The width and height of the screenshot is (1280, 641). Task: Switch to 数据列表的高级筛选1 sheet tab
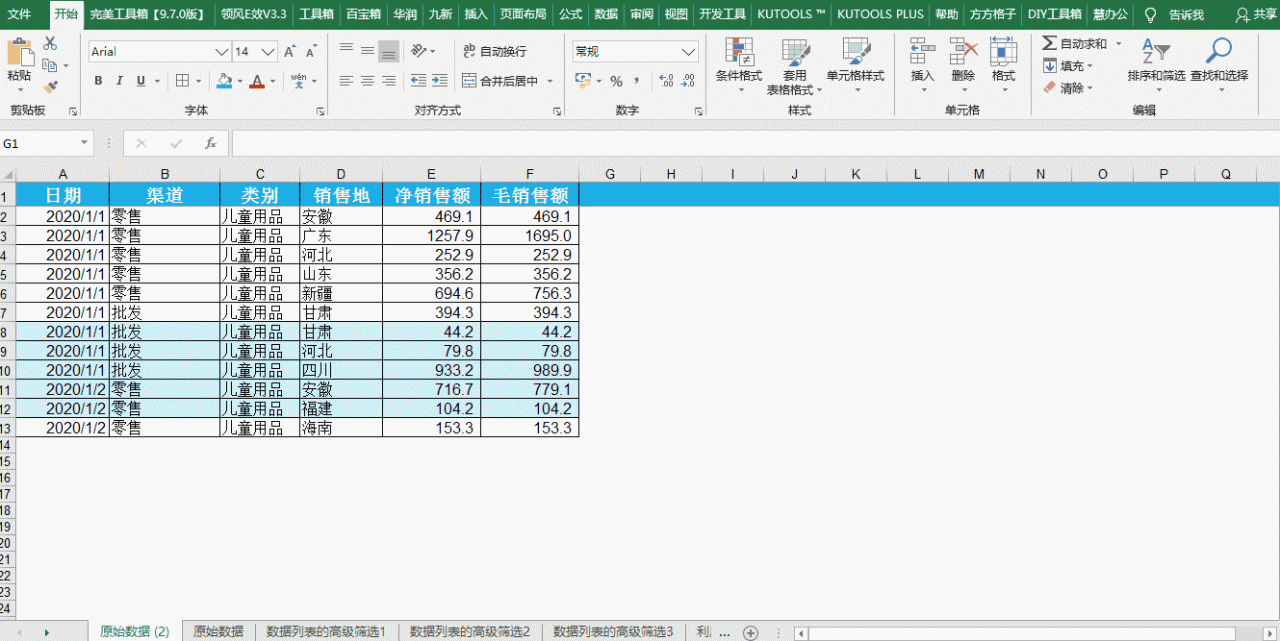click(326, 632)
